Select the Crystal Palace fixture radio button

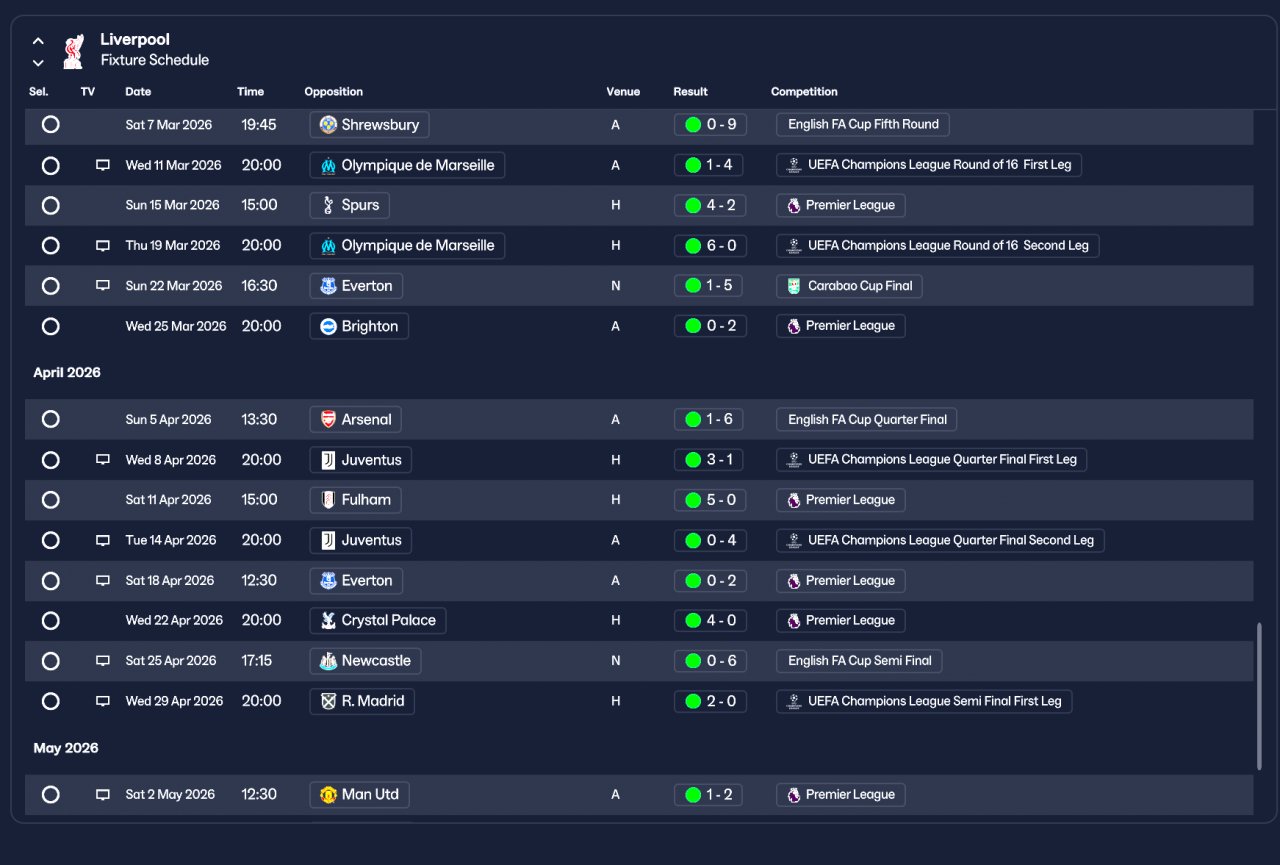pyautogui.click(x=51, y=620)
